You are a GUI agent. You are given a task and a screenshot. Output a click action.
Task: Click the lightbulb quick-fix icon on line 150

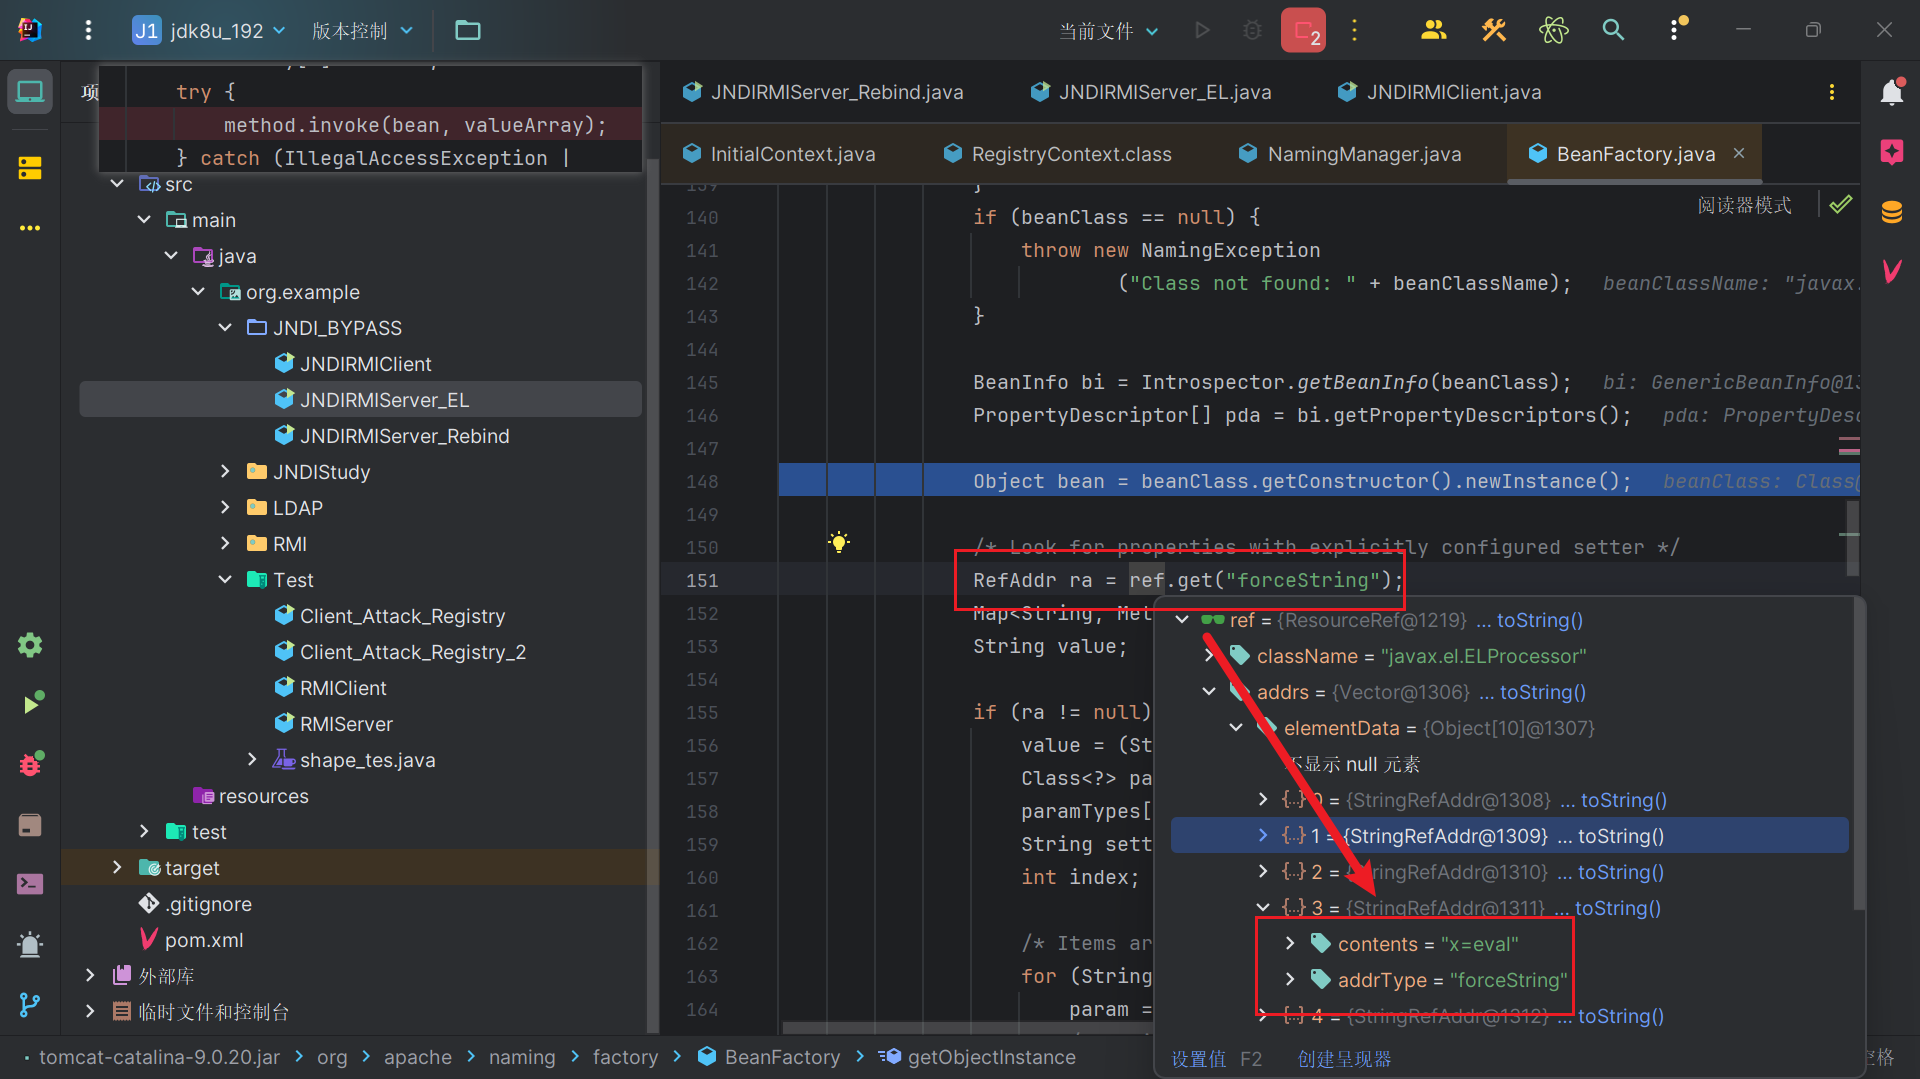pyautogui.click(x=839, y=543)
